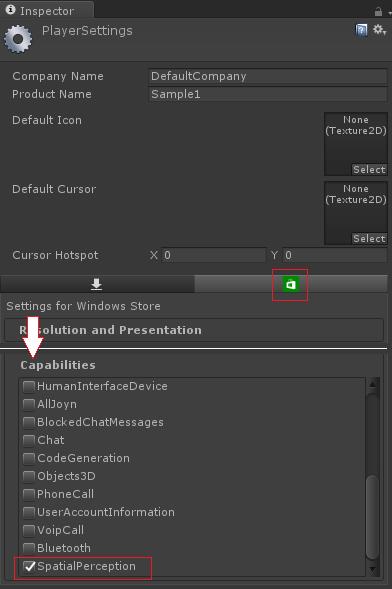Select the Windows Store platform tab
The image size is (392, 589).
291,284
